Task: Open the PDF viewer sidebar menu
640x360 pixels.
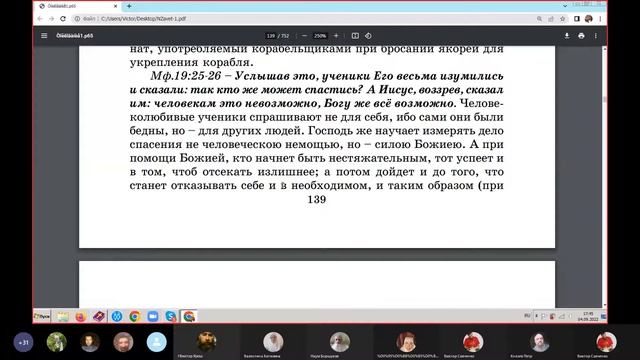Action: coord(44,36)
